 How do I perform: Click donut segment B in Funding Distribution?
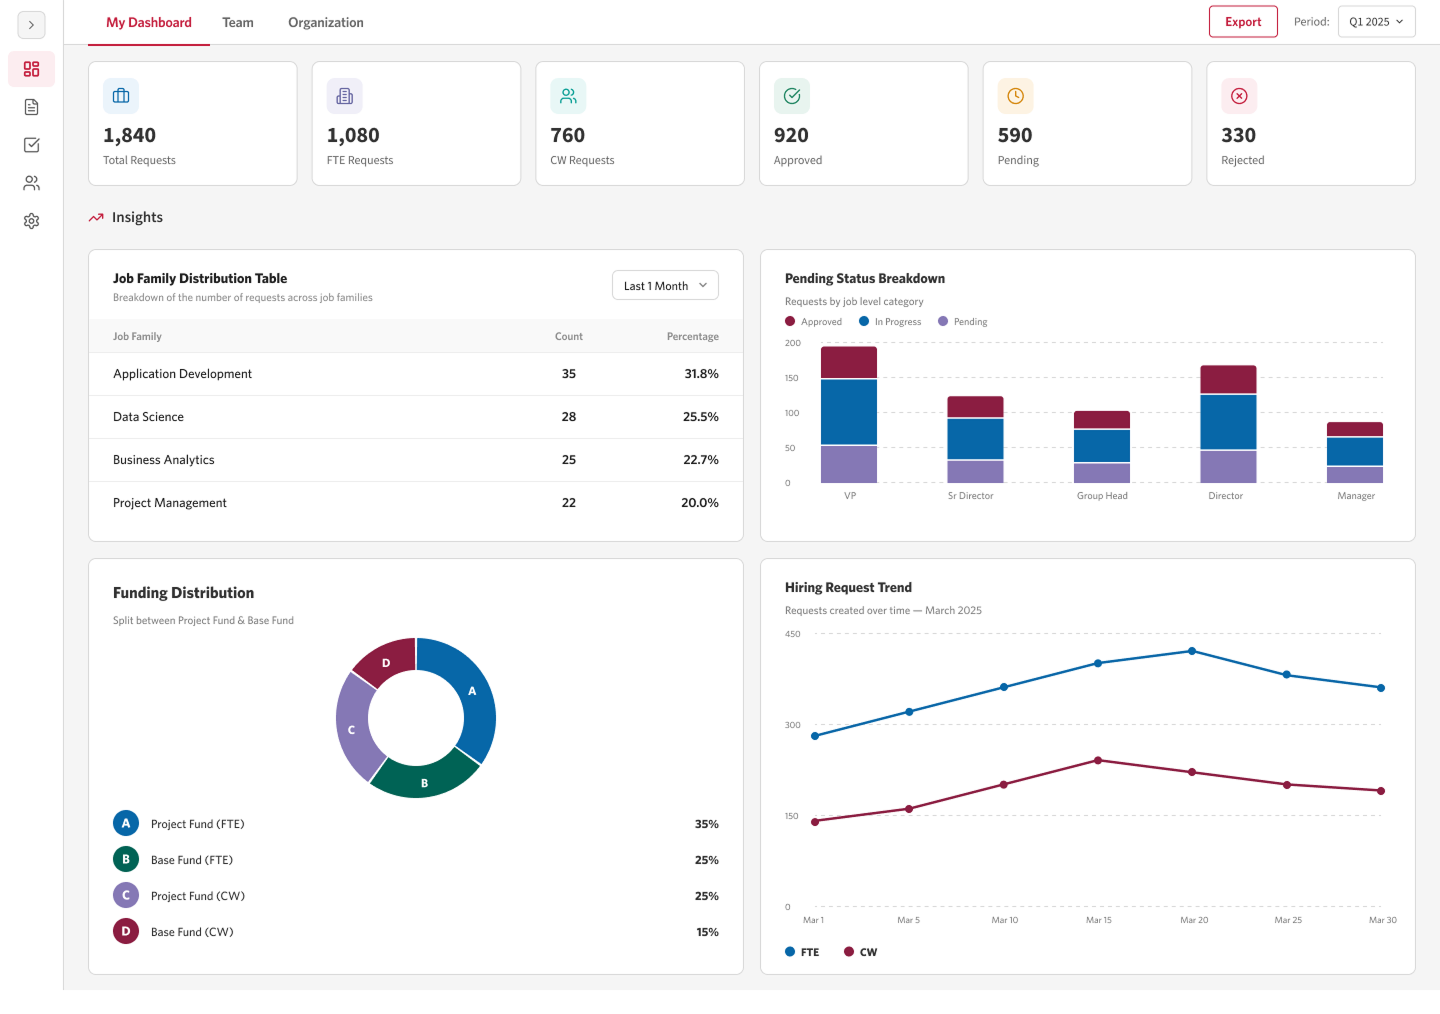425,783
